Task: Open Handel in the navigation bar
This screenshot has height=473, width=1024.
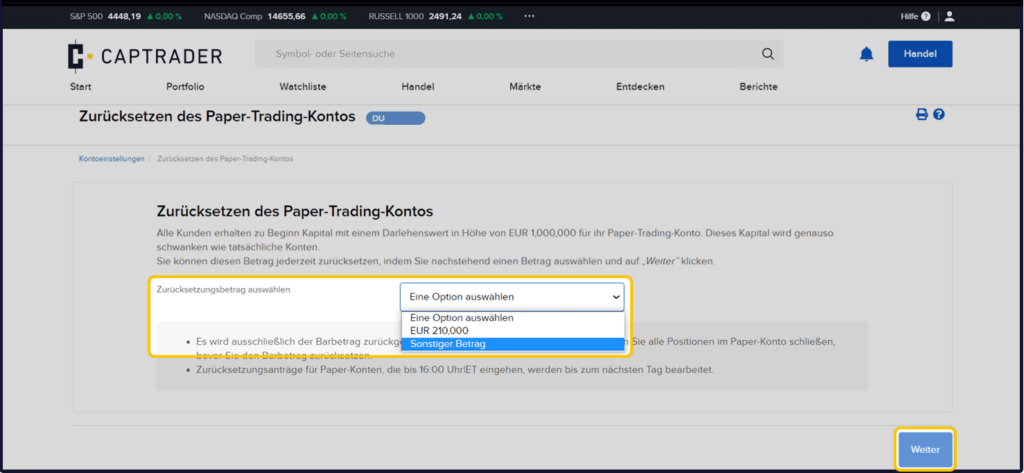Action: (x=418, y=87)
